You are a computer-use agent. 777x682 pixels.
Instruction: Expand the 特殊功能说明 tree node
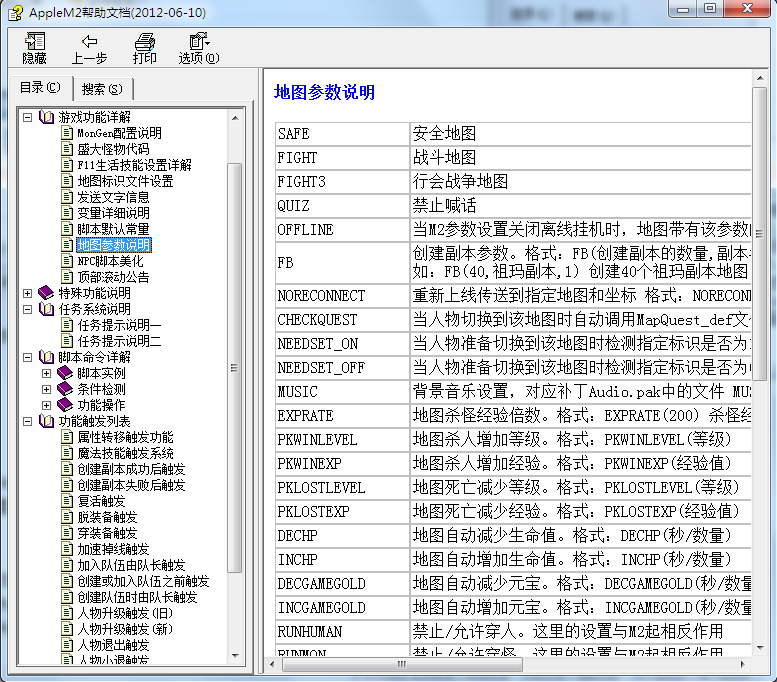click(x=28, y=293)
